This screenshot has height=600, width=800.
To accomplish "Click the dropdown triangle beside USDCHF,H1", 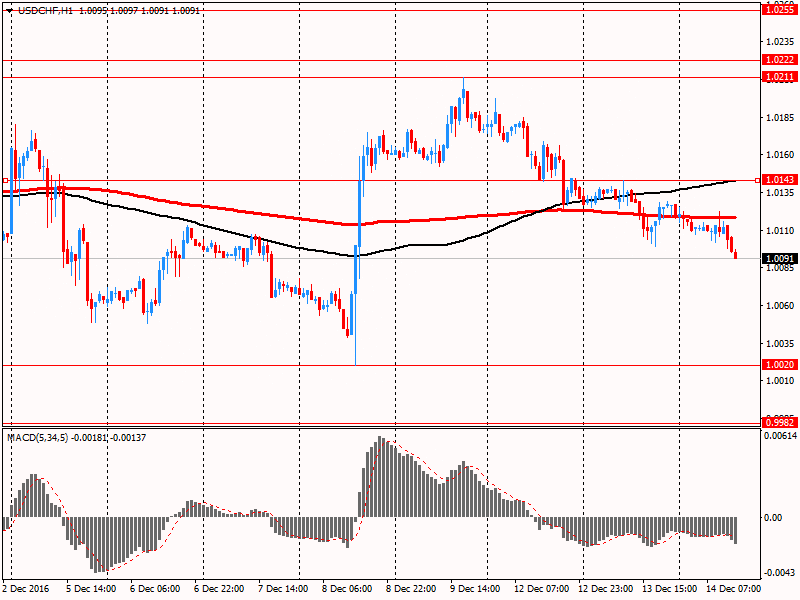I will [x=9, y=9].
